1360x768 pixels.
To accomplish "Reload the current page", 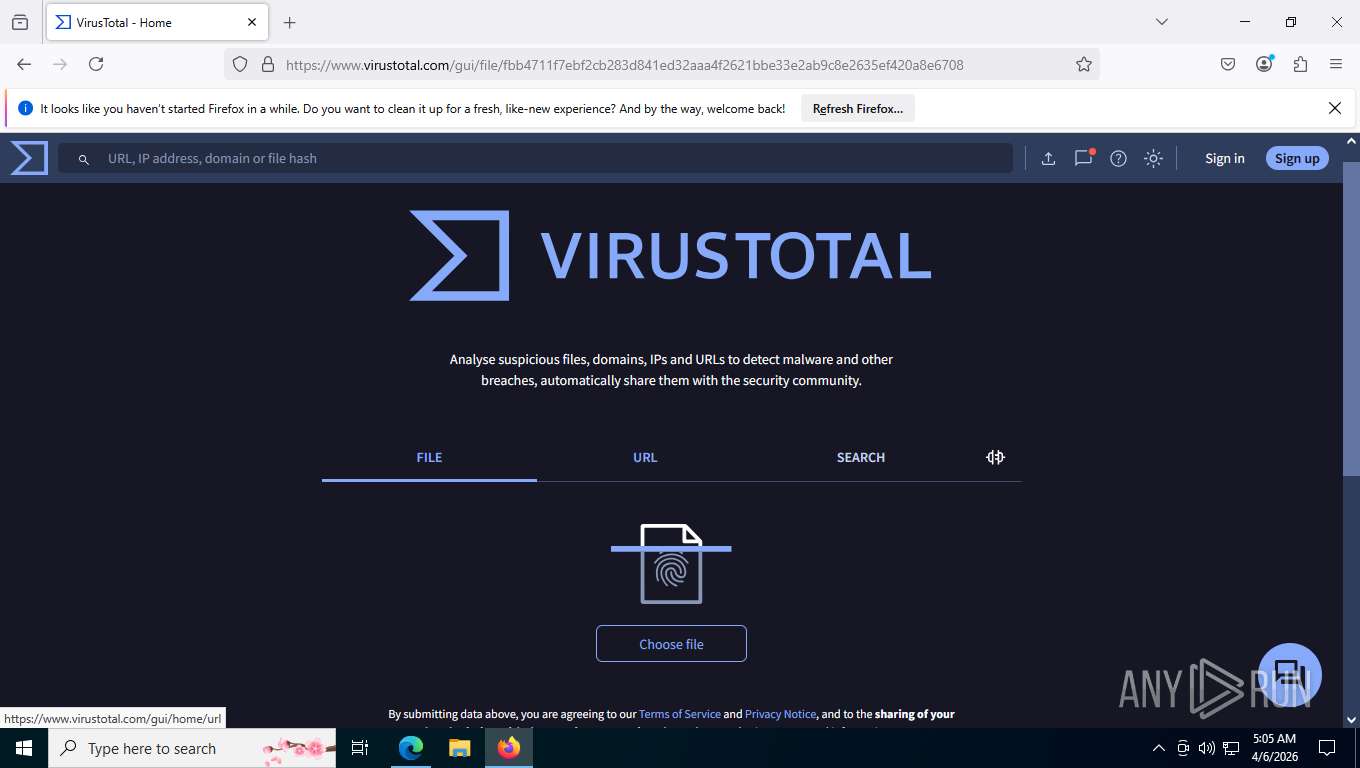I will 96,64.
